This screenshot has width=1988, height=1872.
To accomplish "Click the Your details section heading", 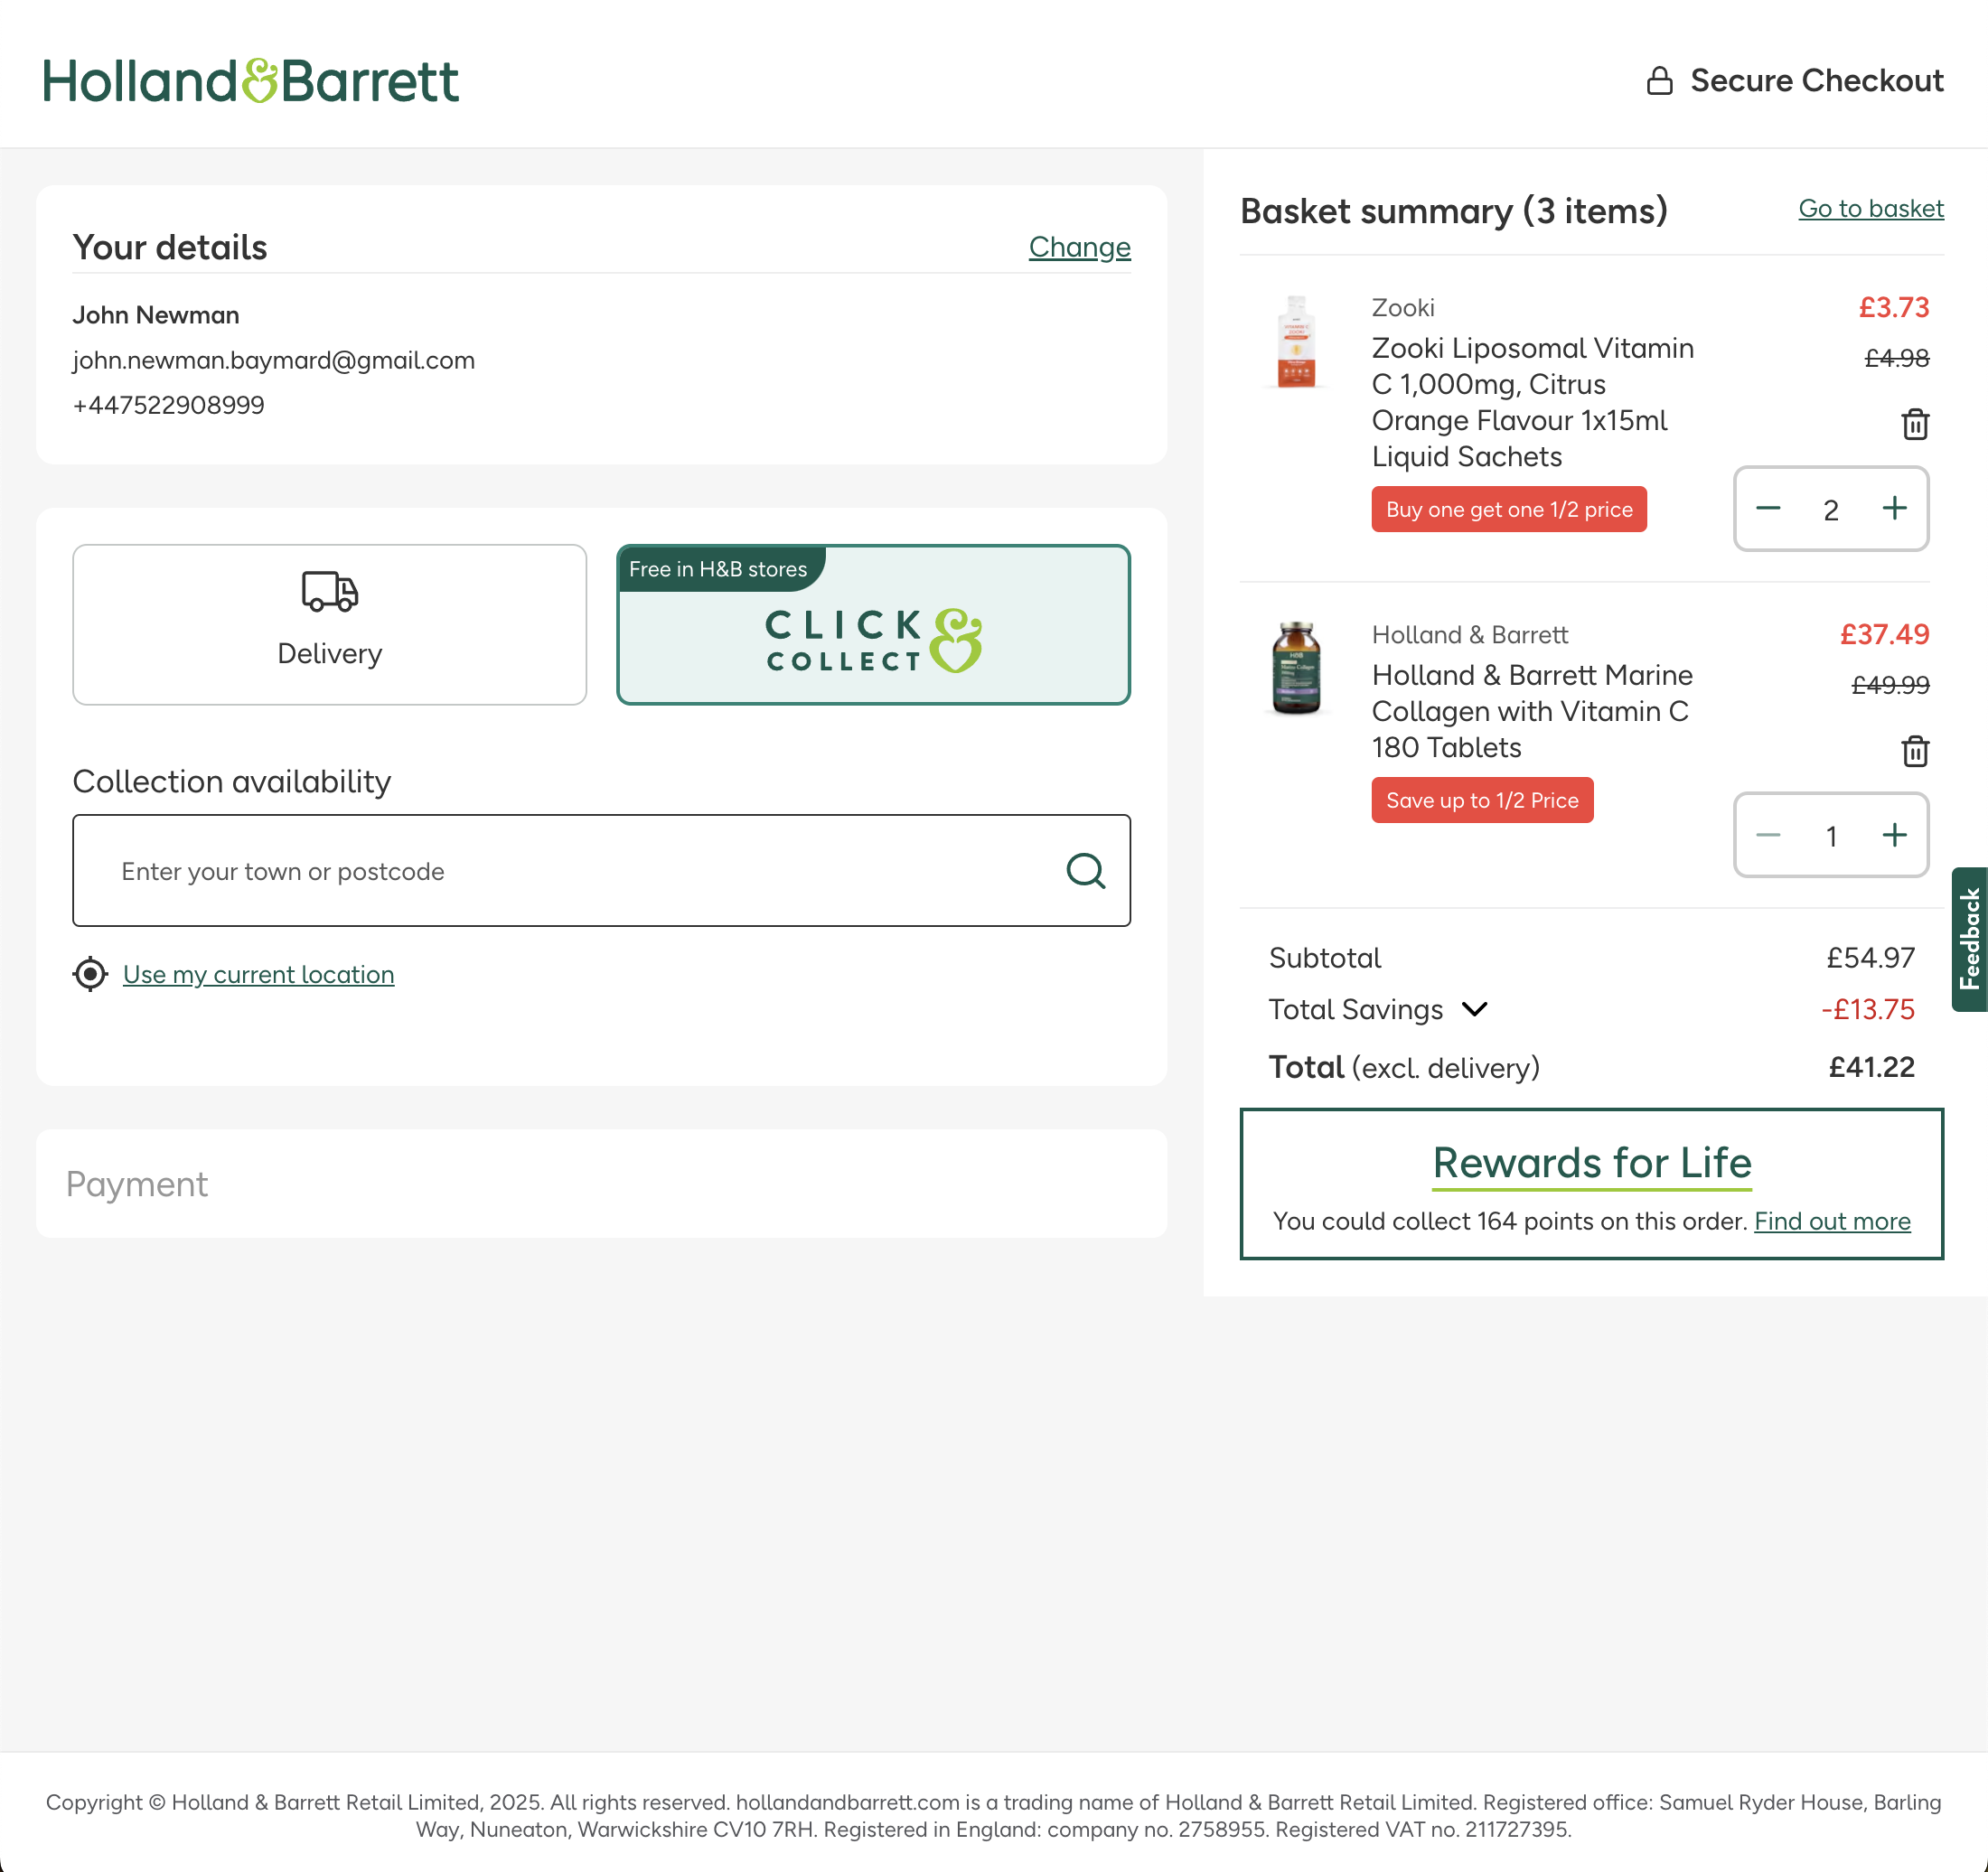I will [170, 247].
